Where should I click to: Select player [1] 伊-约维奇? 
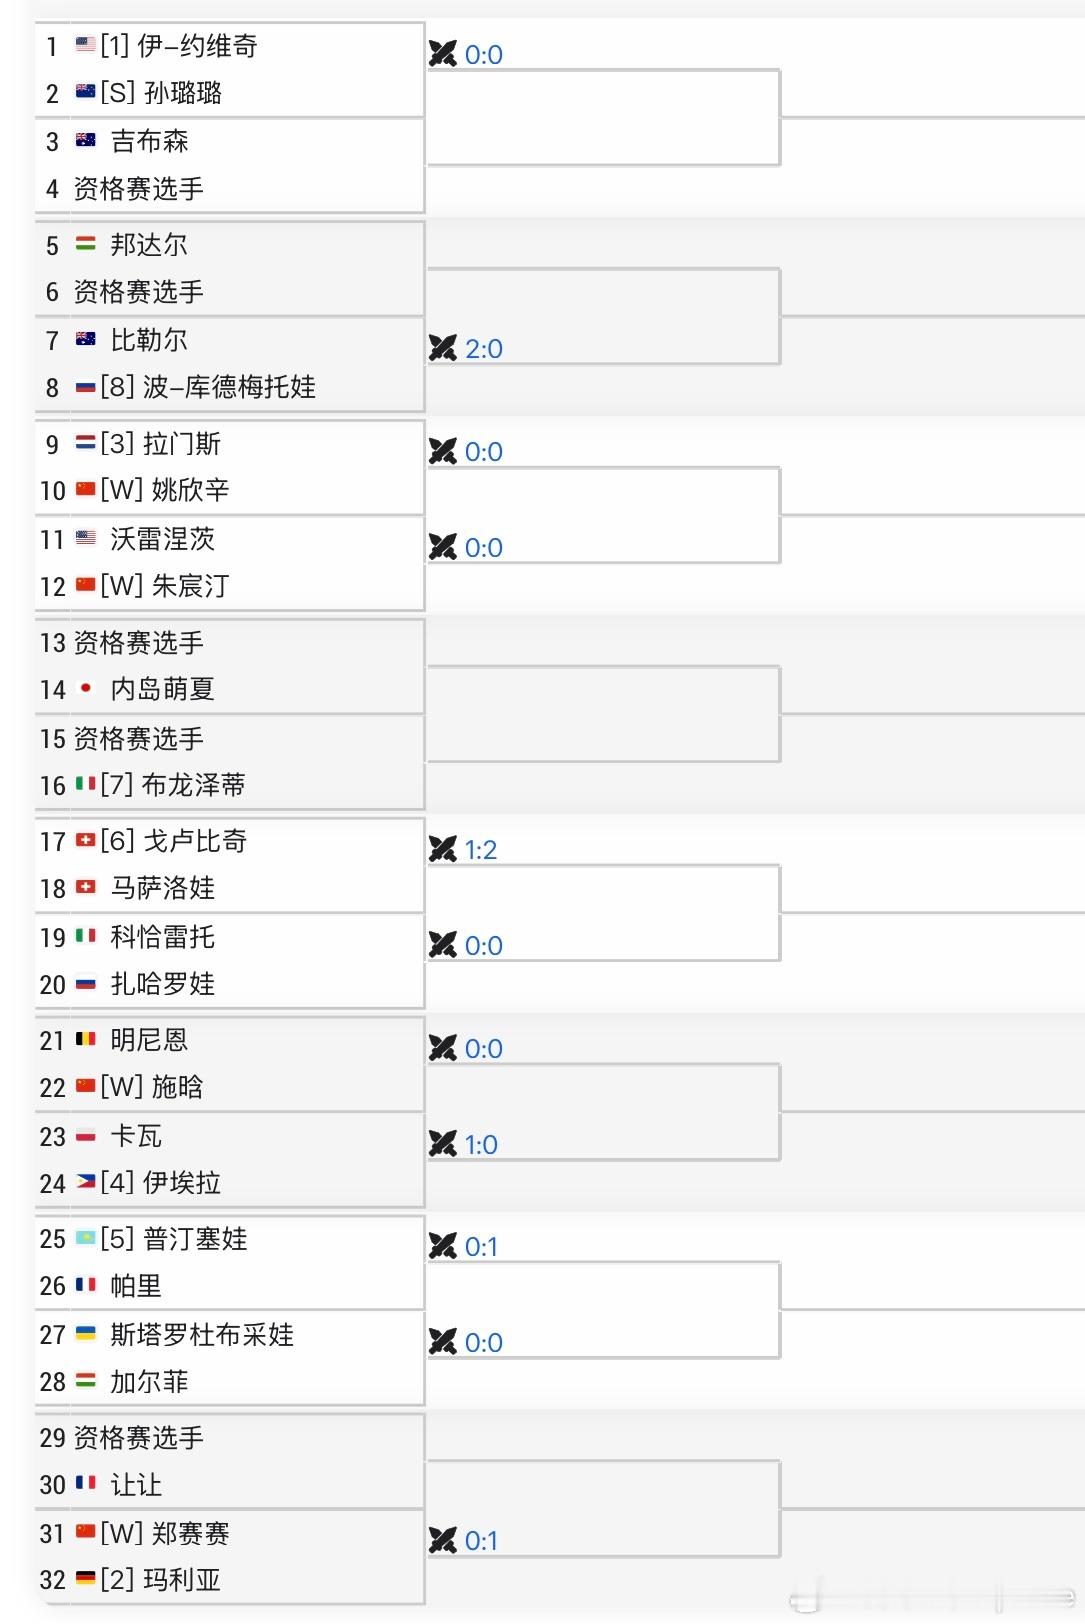click(x=179, y=46)
